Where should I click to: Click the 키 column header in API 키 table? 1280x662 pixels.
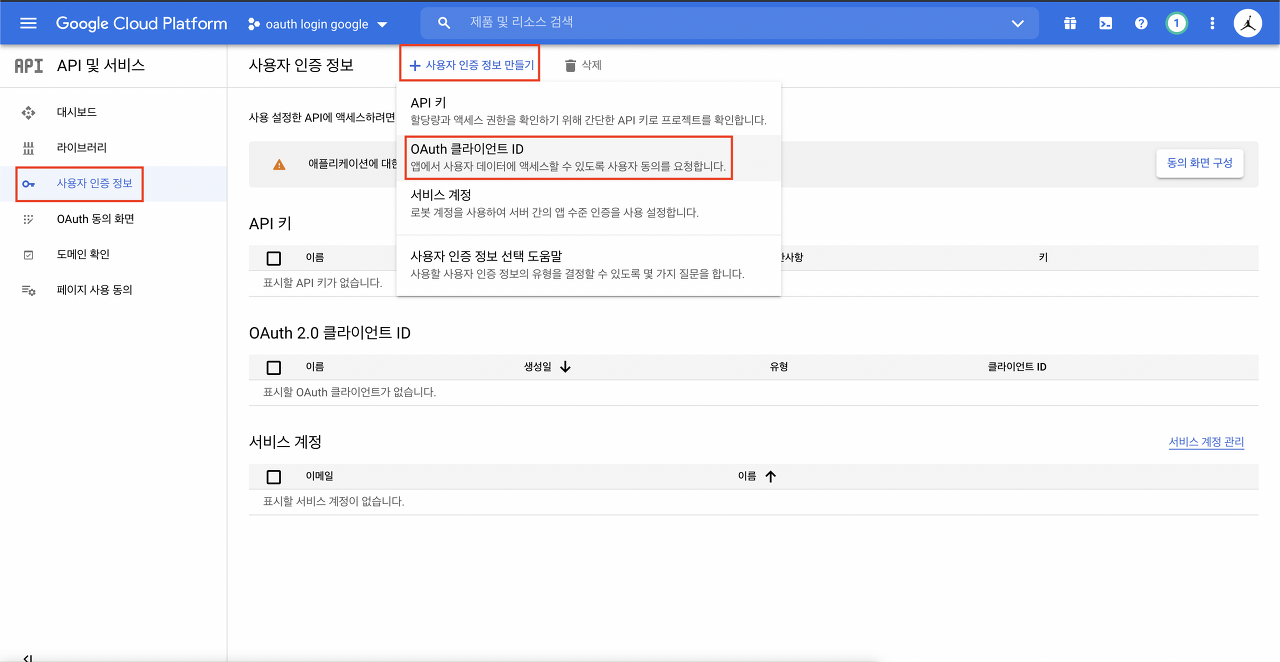click(x=1043, y=258)
